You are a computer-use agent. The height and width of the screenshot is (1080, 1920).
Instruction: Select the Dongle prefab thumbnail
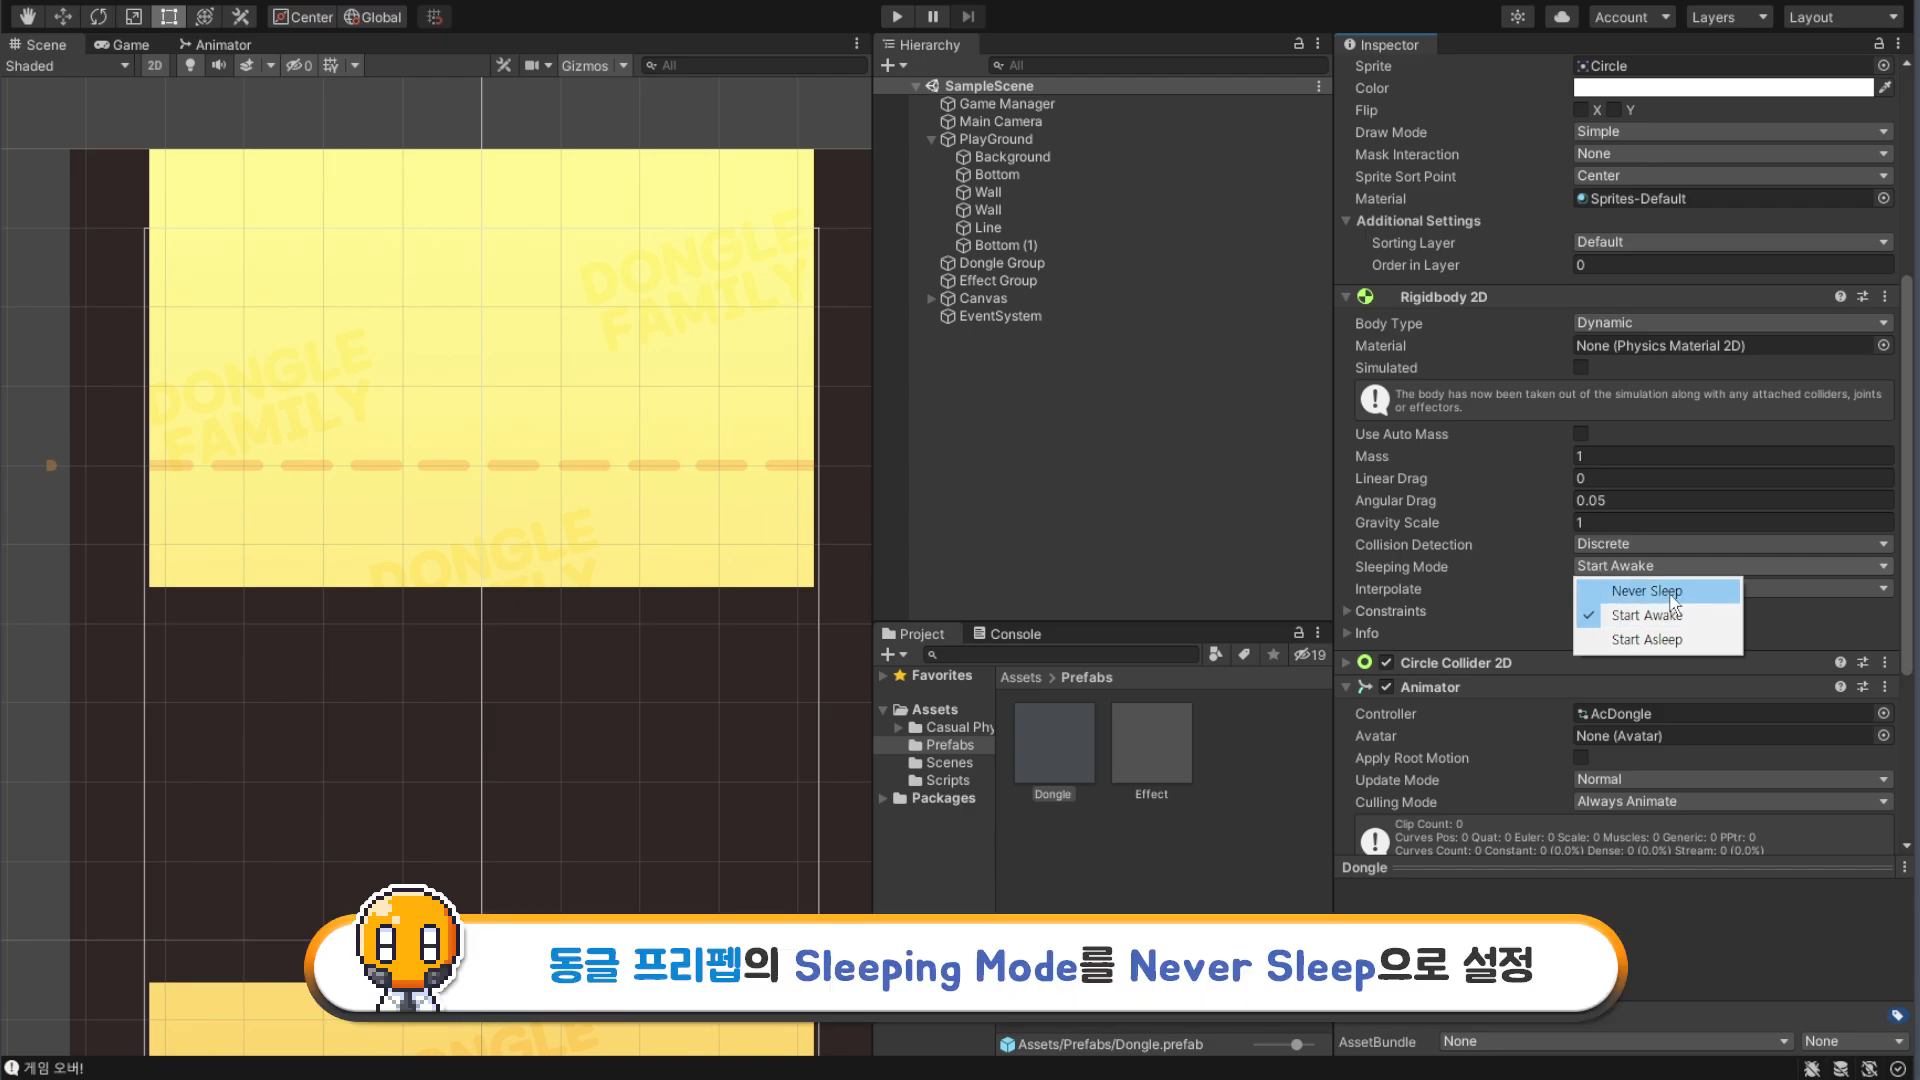pyautogui.click(x=1054, y=743)
